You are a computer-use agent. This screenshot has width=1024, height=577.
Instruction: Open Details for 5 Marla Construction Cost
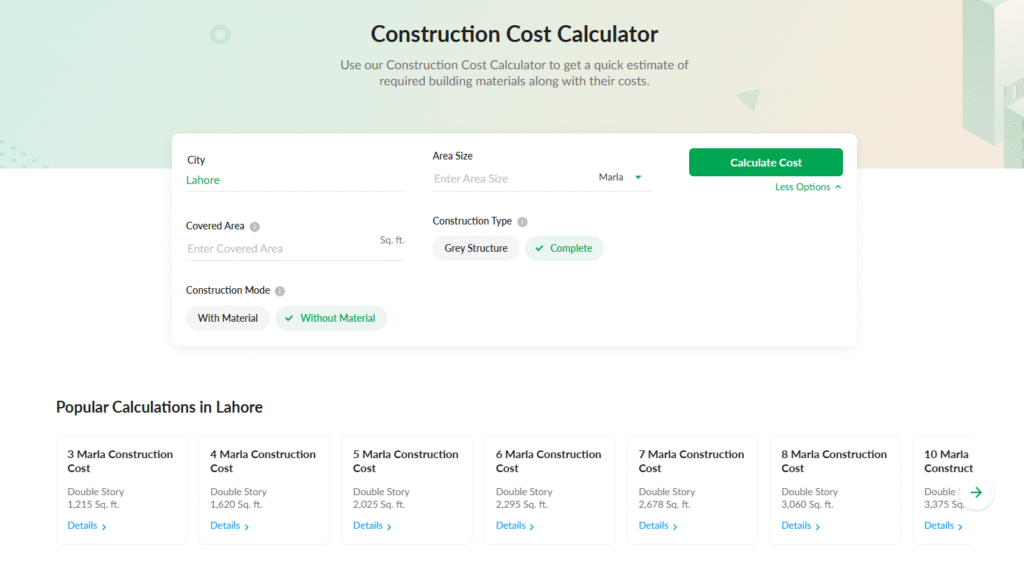pos(372,526)
